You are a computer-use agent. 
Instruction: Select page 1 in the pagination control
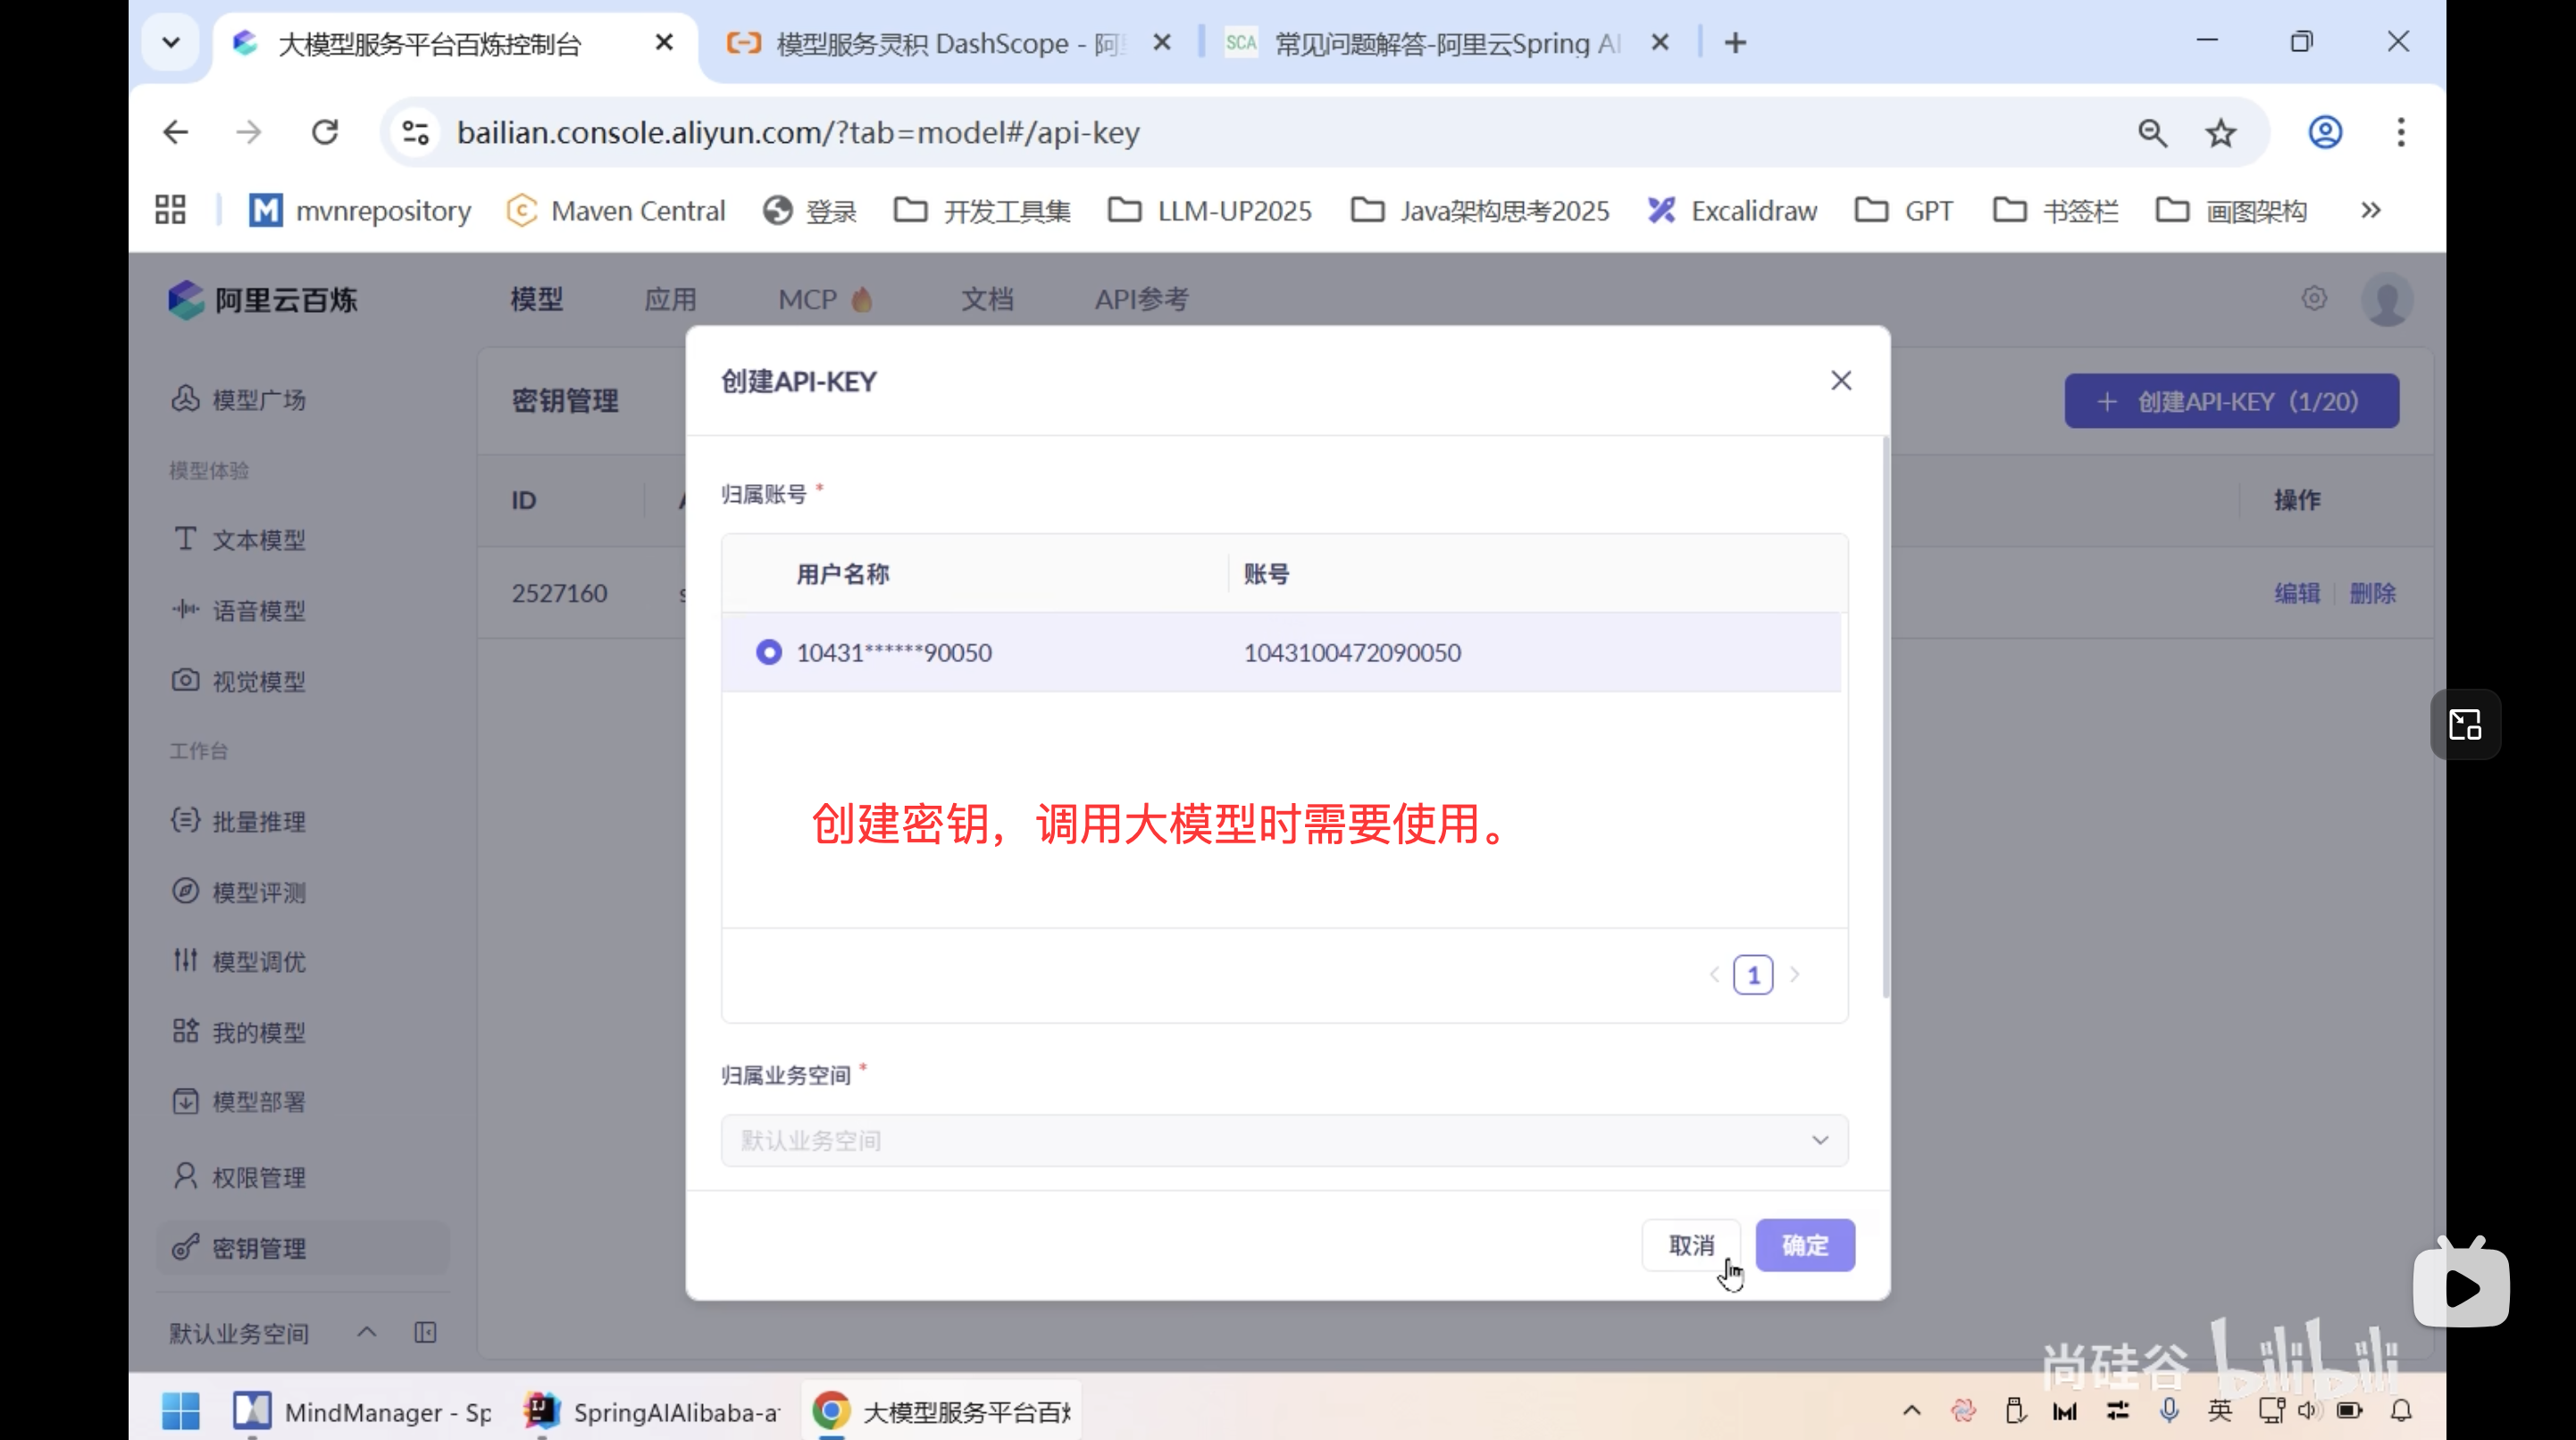(1754, 974)
